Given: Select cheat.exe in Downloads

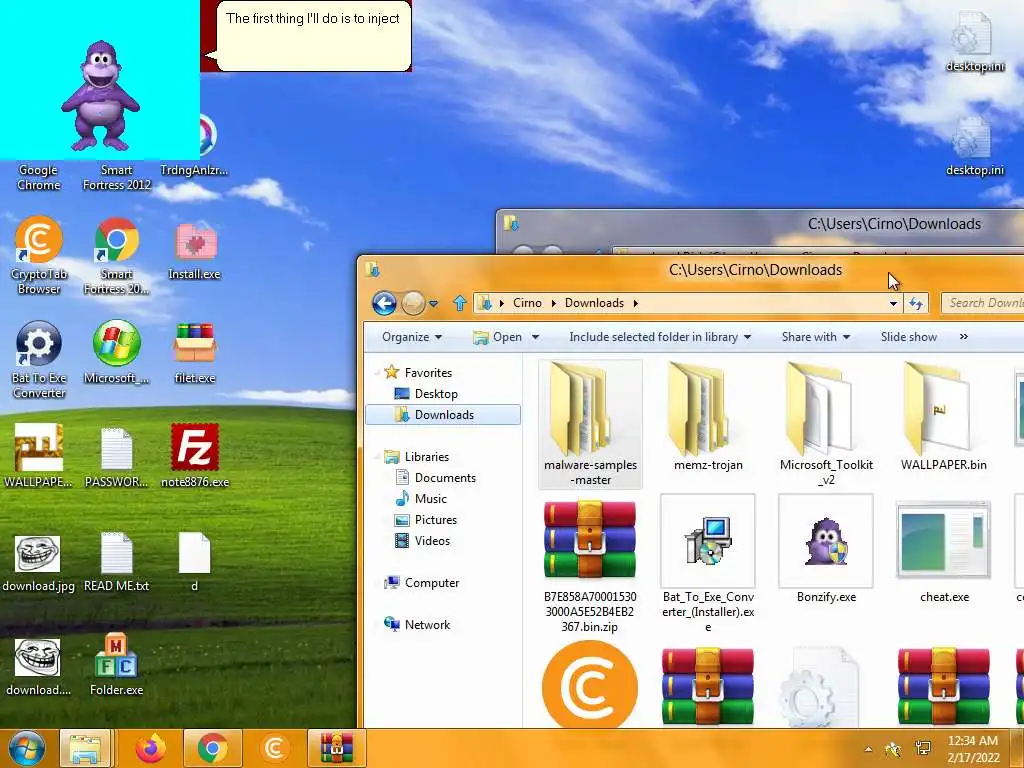Looking at the screenshot, I should (x=943, y=551).
